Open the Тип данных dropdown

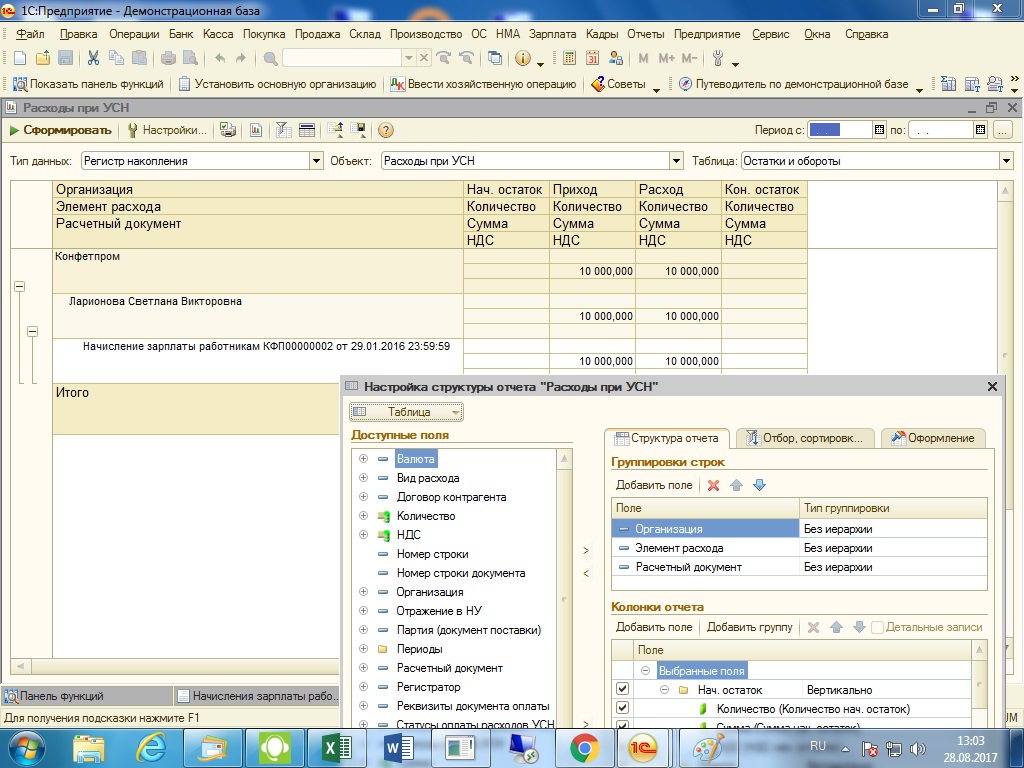coord(316,160)
